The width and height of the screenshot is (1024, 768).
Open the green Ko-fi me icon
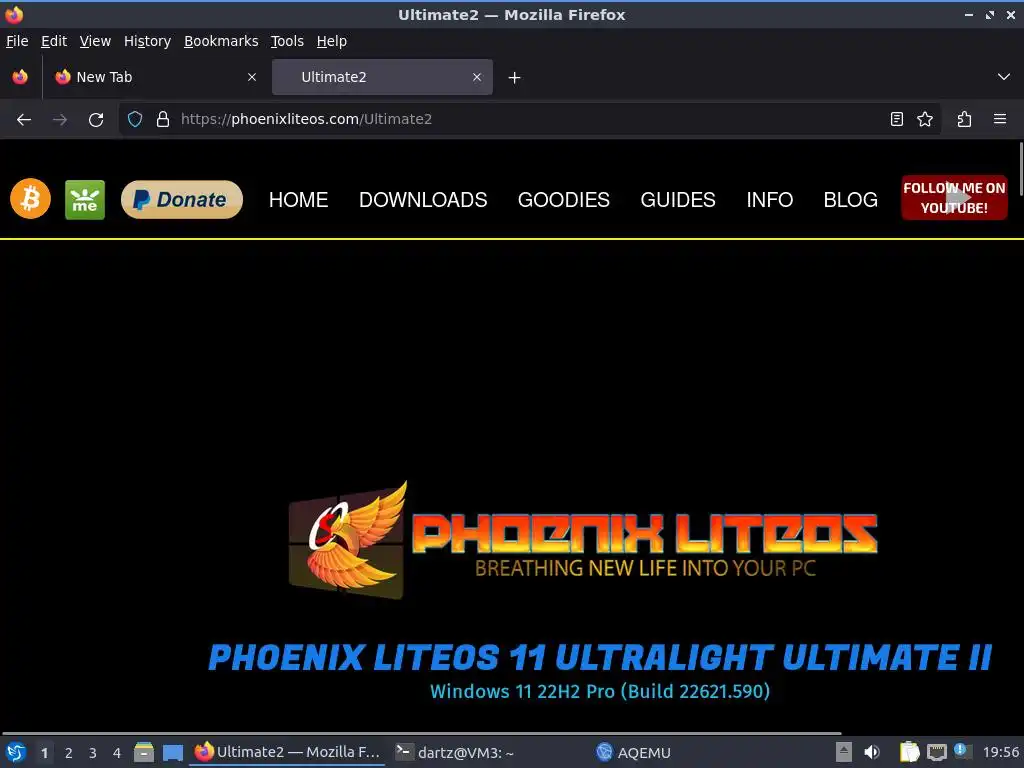pos(85,199)
